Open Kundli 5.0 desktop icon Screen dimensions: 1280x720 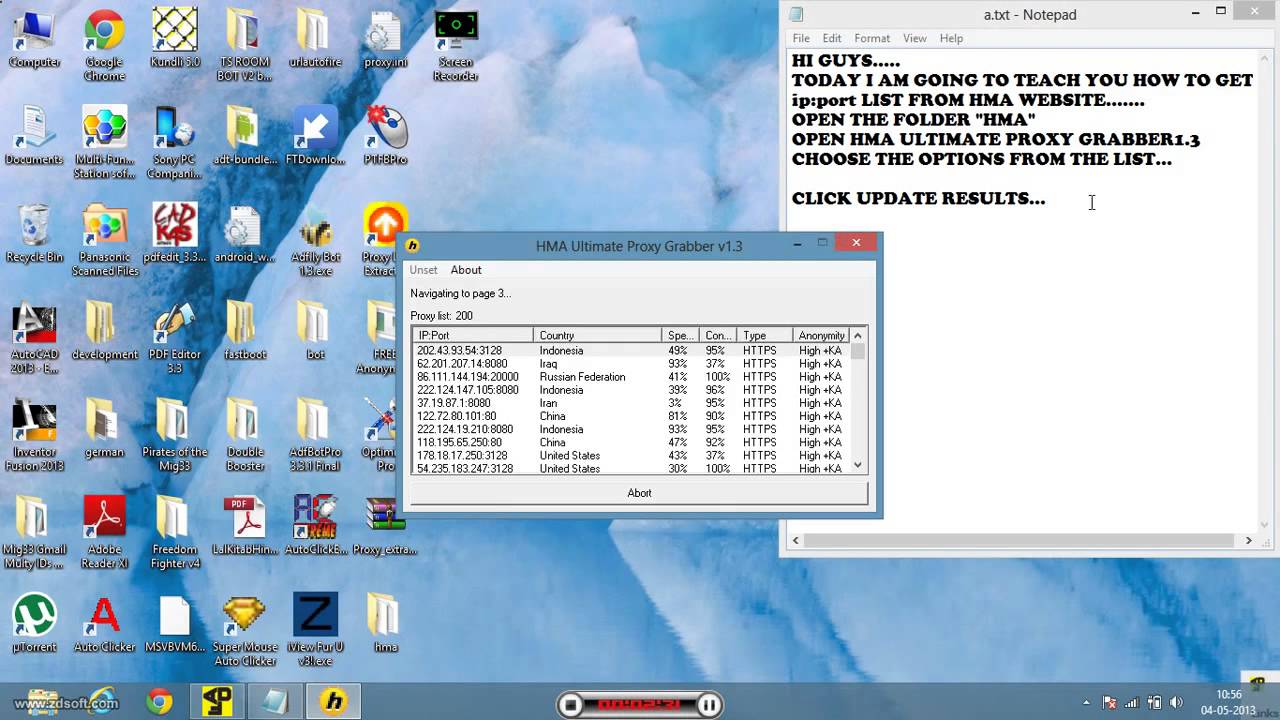175,40
